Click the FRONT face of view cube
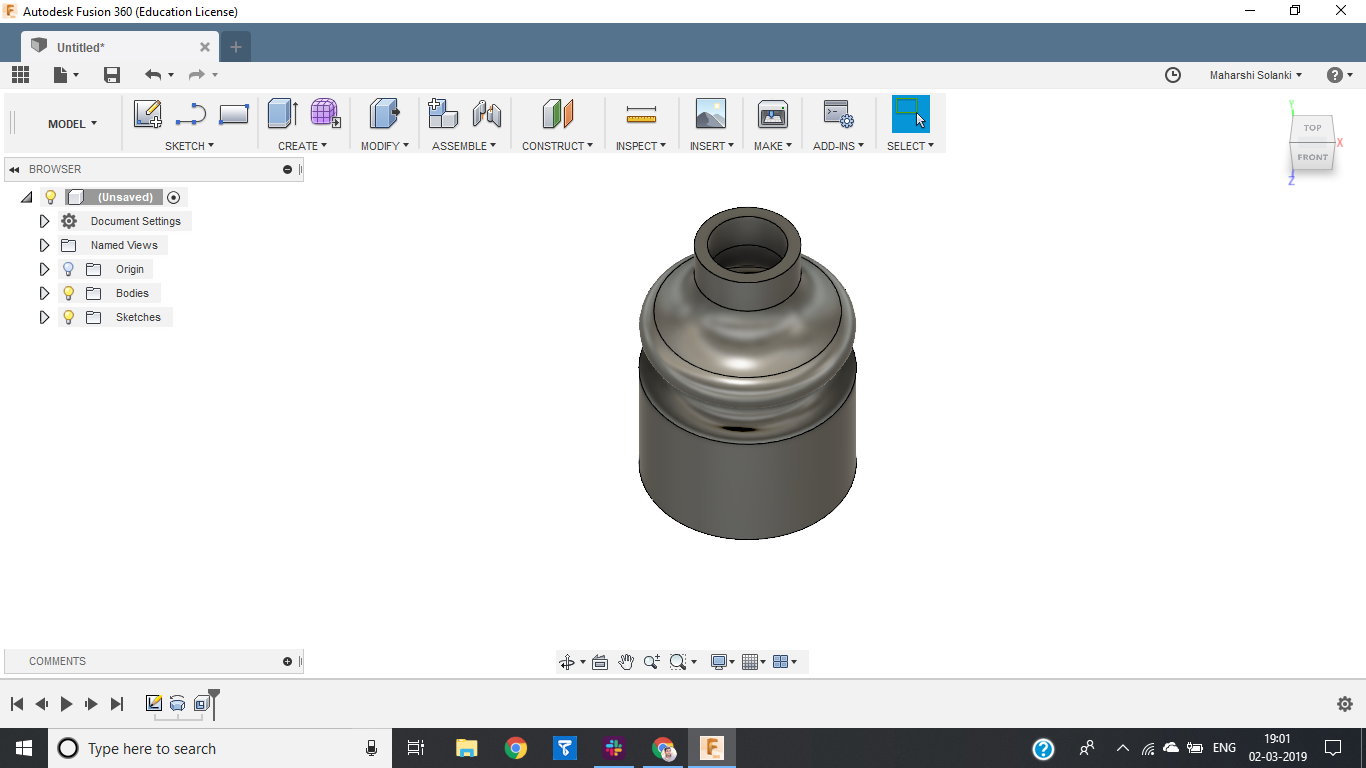This screenshot has width=1366, height=768. [x=1312, y=157]
